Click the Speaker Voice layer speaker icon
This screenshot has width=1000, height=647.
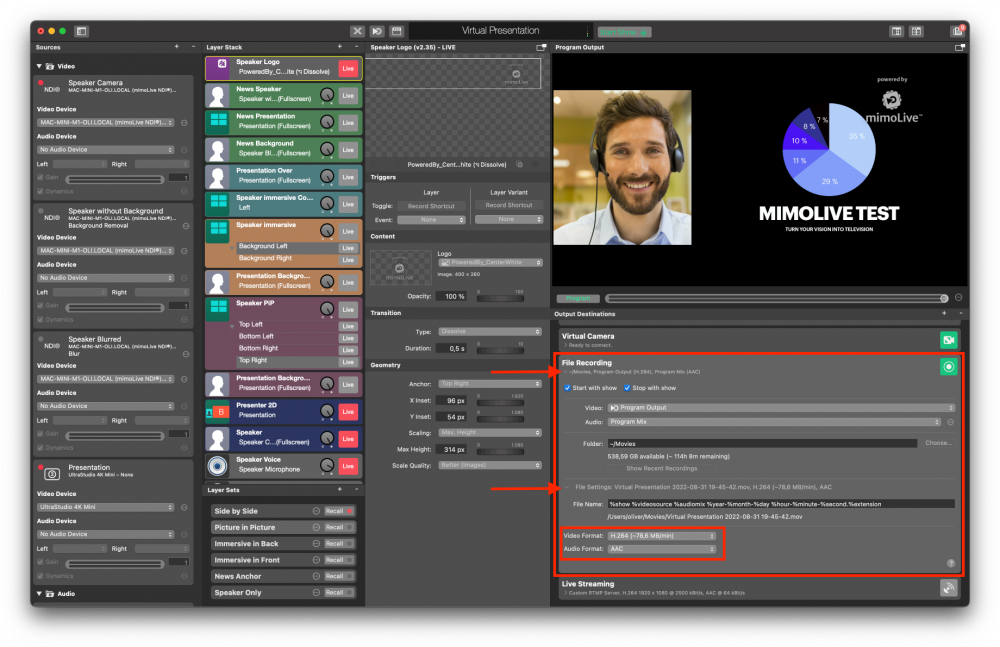[x=217, y=466]
